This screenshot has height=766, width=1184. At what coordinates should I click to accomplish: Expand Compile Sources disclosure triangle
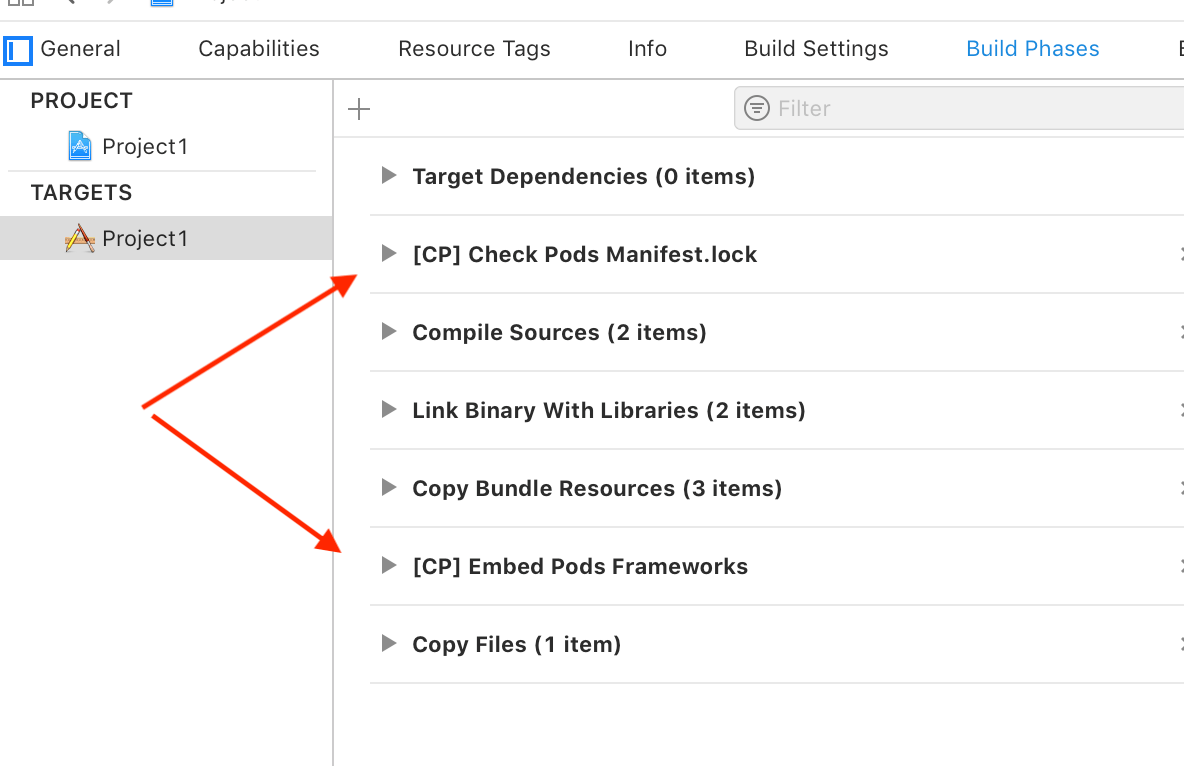389,332
